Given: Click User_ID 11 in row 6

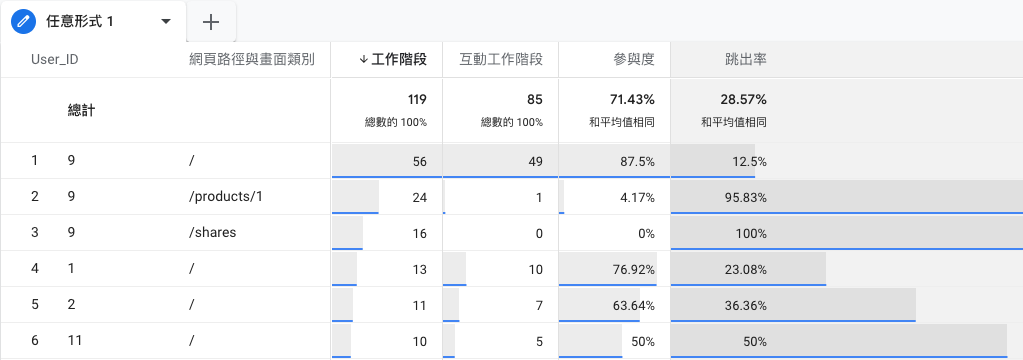Looking at the screenshot, I should click(75, 340).
